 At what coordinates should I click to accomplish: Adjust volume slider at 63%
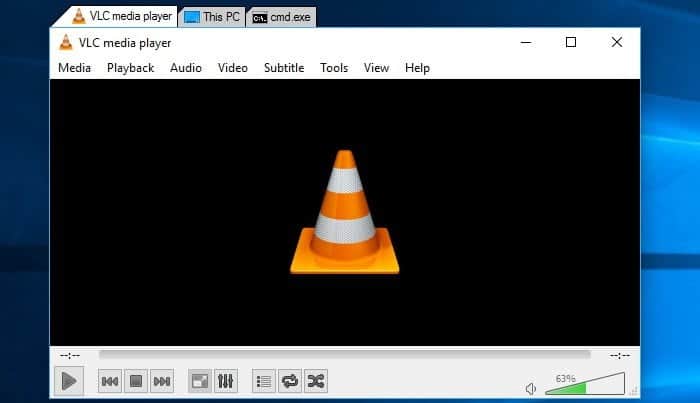point(585,384)
